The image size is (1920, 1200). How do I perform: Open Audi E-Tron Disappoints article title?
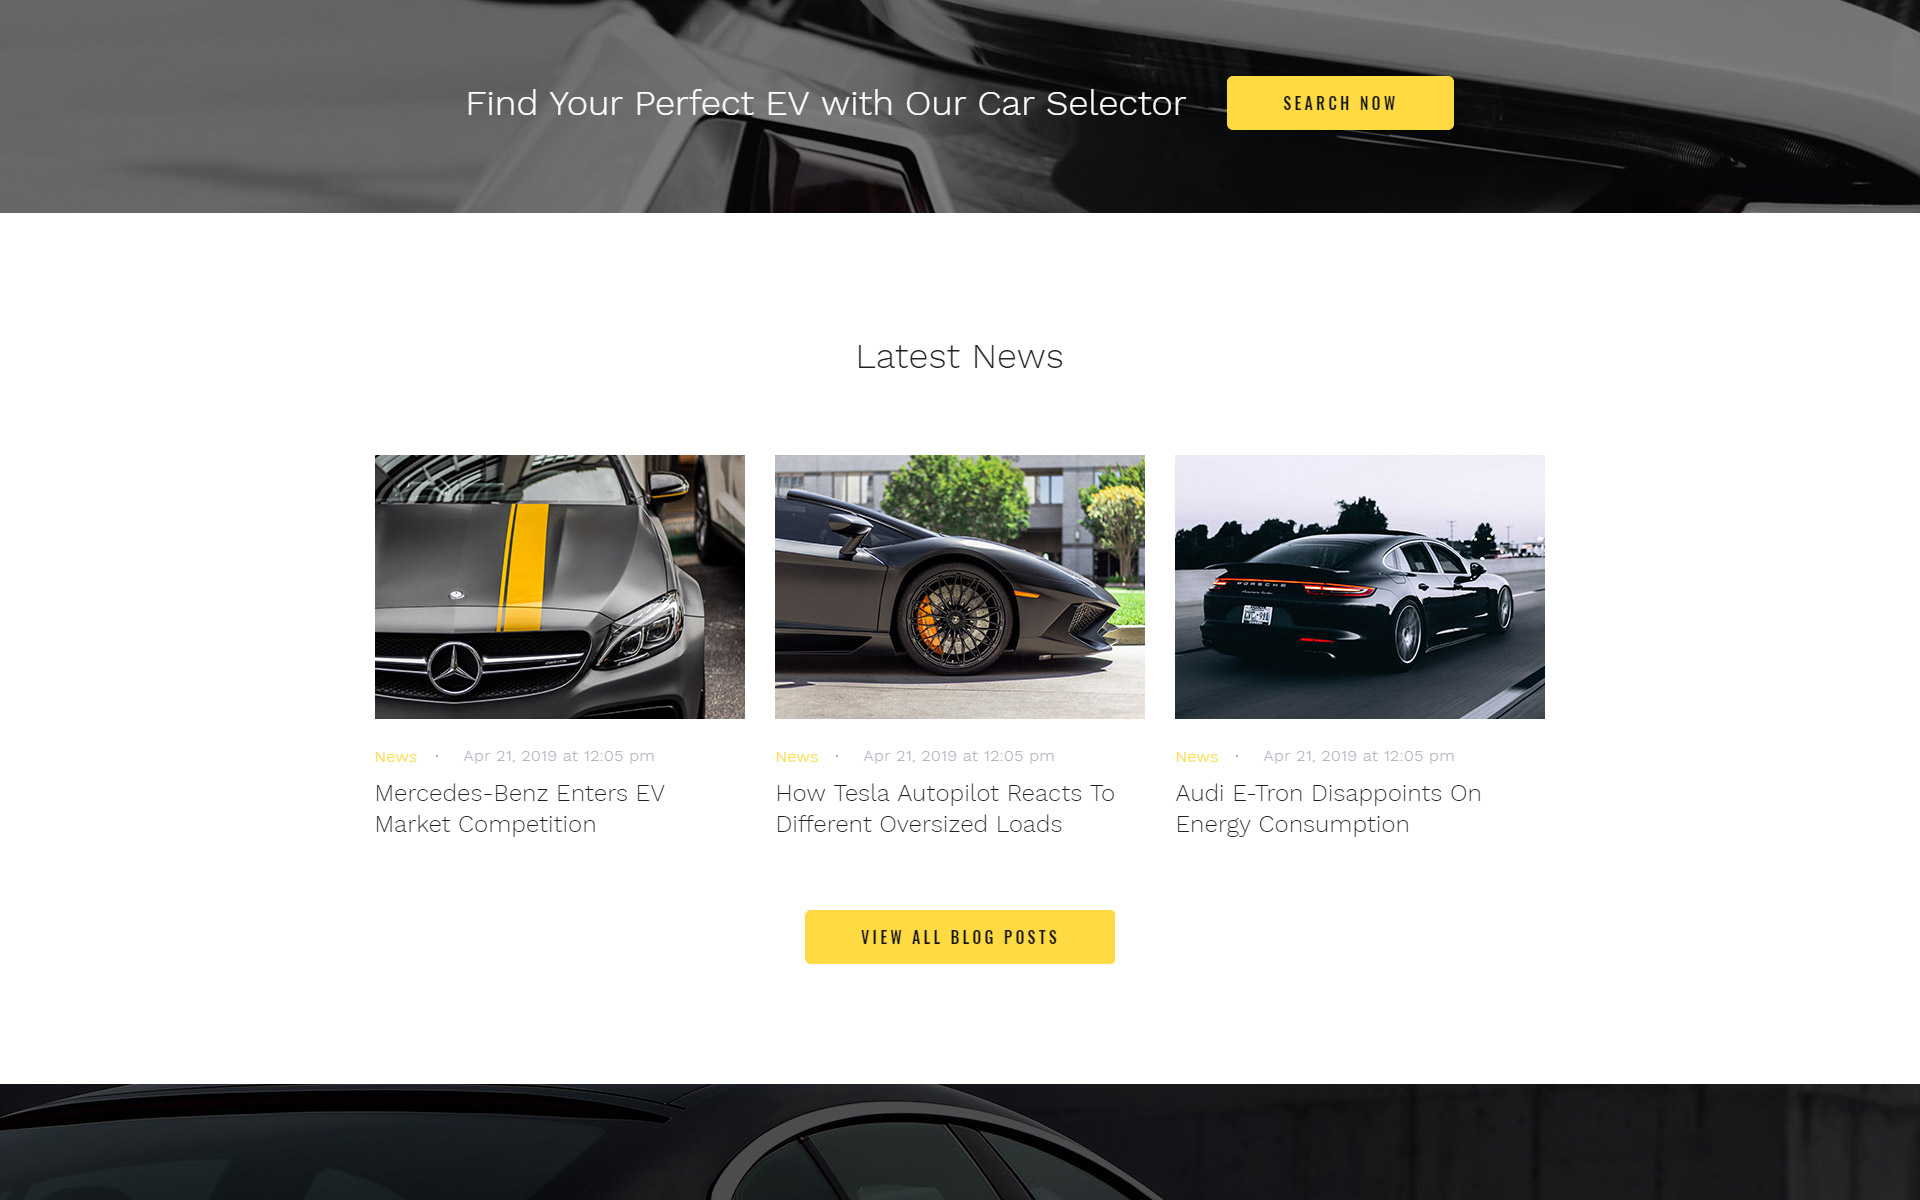1328,808
